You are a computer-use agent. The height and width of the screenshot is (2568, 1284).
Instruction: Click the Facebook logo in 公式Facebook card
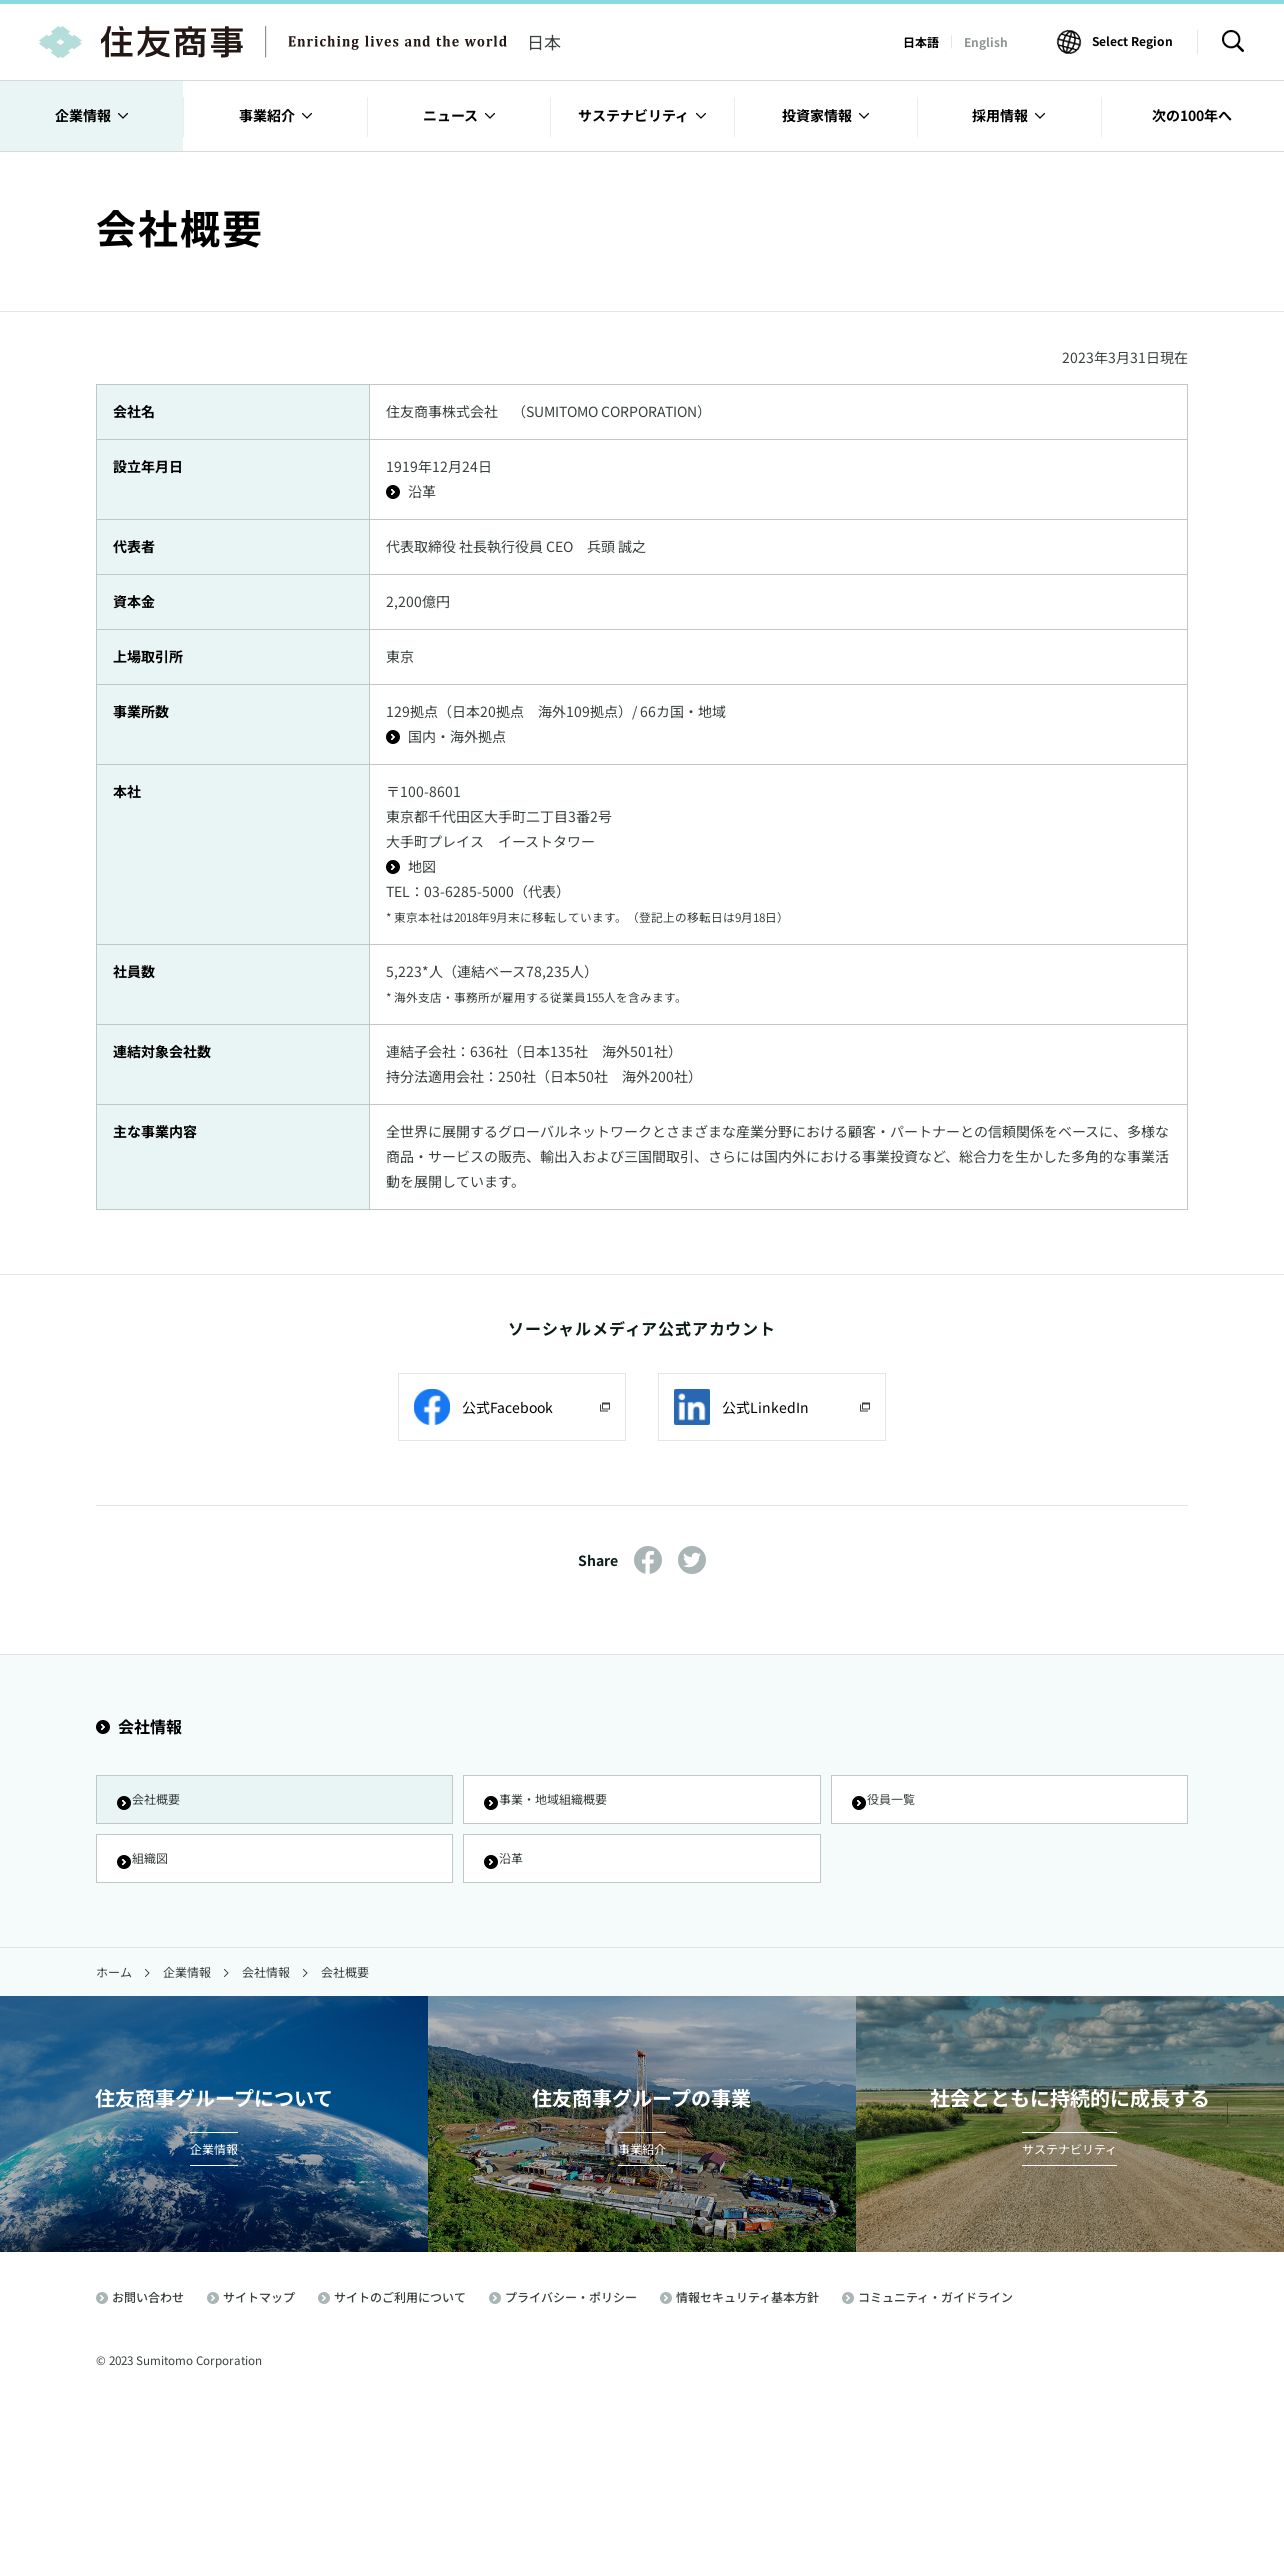(x=432, y=1407)
